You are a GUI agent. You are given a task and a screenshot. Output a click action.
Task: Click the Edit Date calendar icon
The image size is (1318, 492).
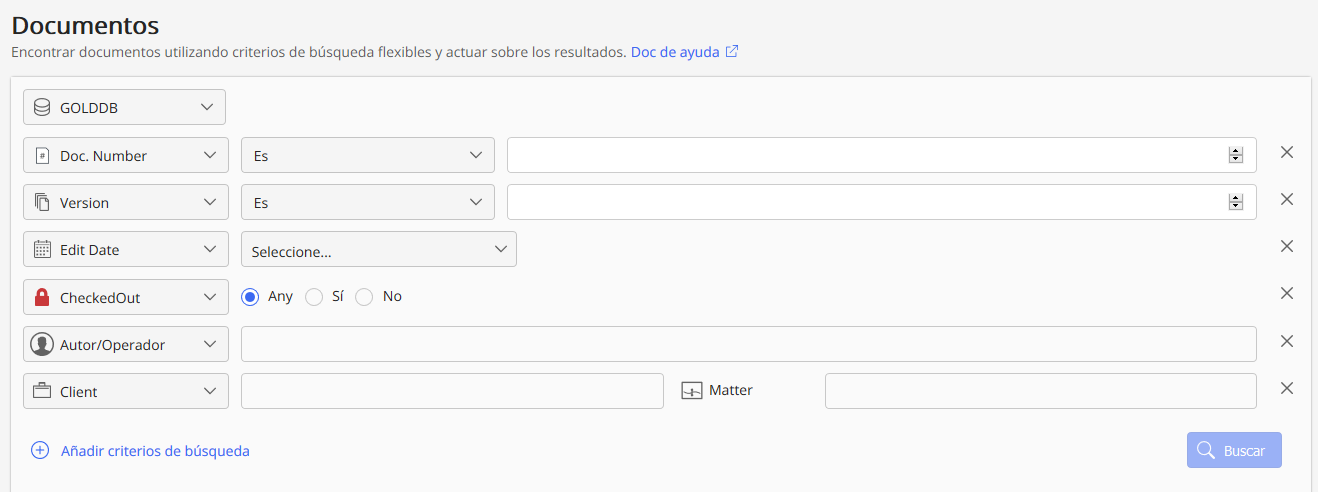point(42,250)
